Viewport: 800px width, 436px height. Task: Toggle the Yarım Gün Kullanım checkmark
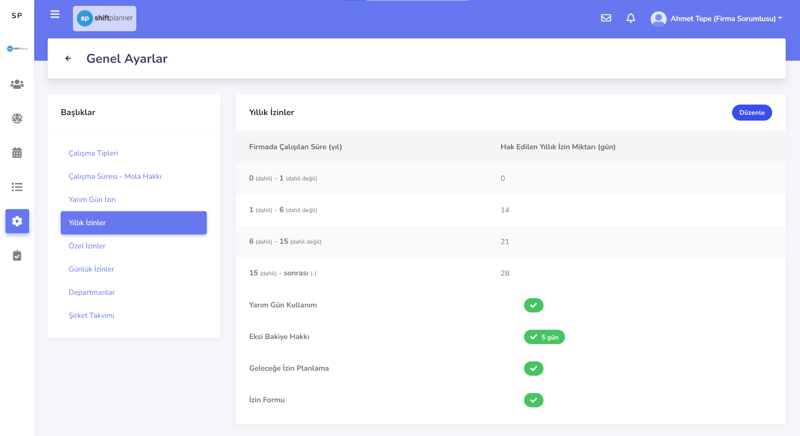click(x=533, y=305)
